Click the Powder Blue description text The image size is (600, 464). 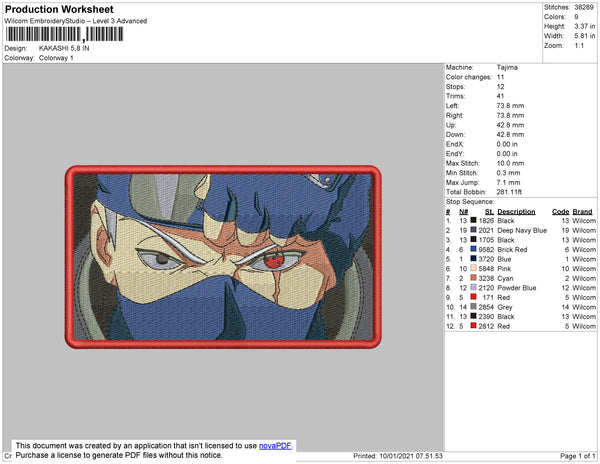click(x=517, y=288)
